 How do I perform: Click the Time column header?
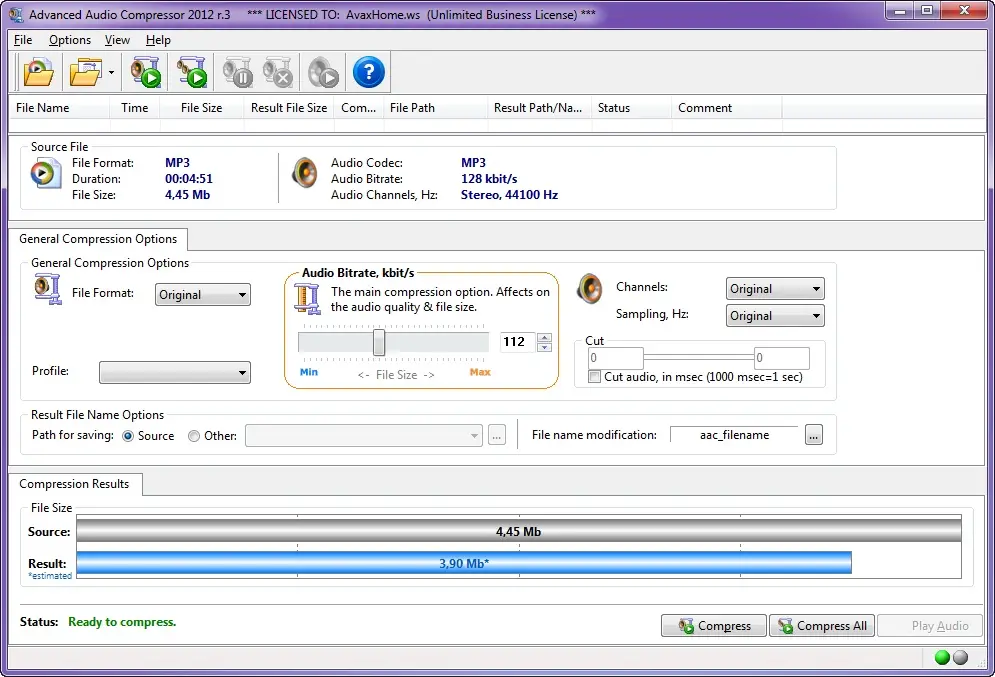(x=135, y=108)
